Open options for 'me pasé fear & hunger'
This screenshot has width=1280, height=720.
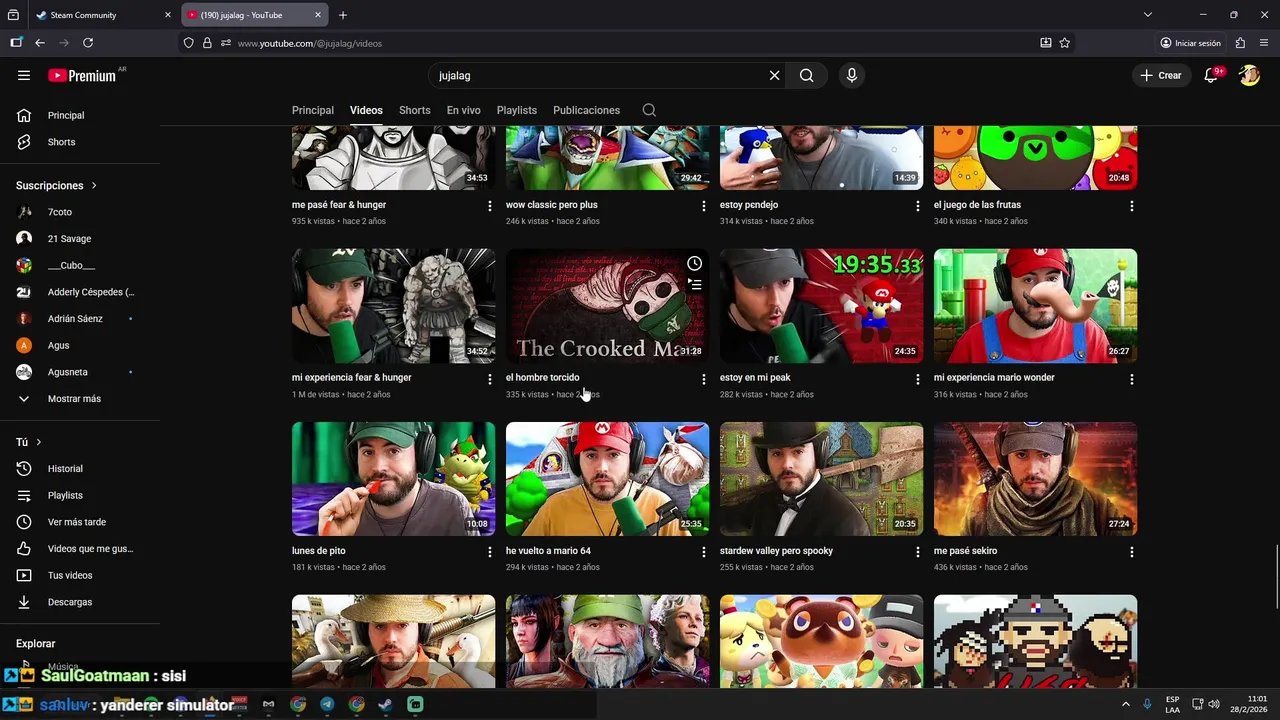(x=489, y=206)
